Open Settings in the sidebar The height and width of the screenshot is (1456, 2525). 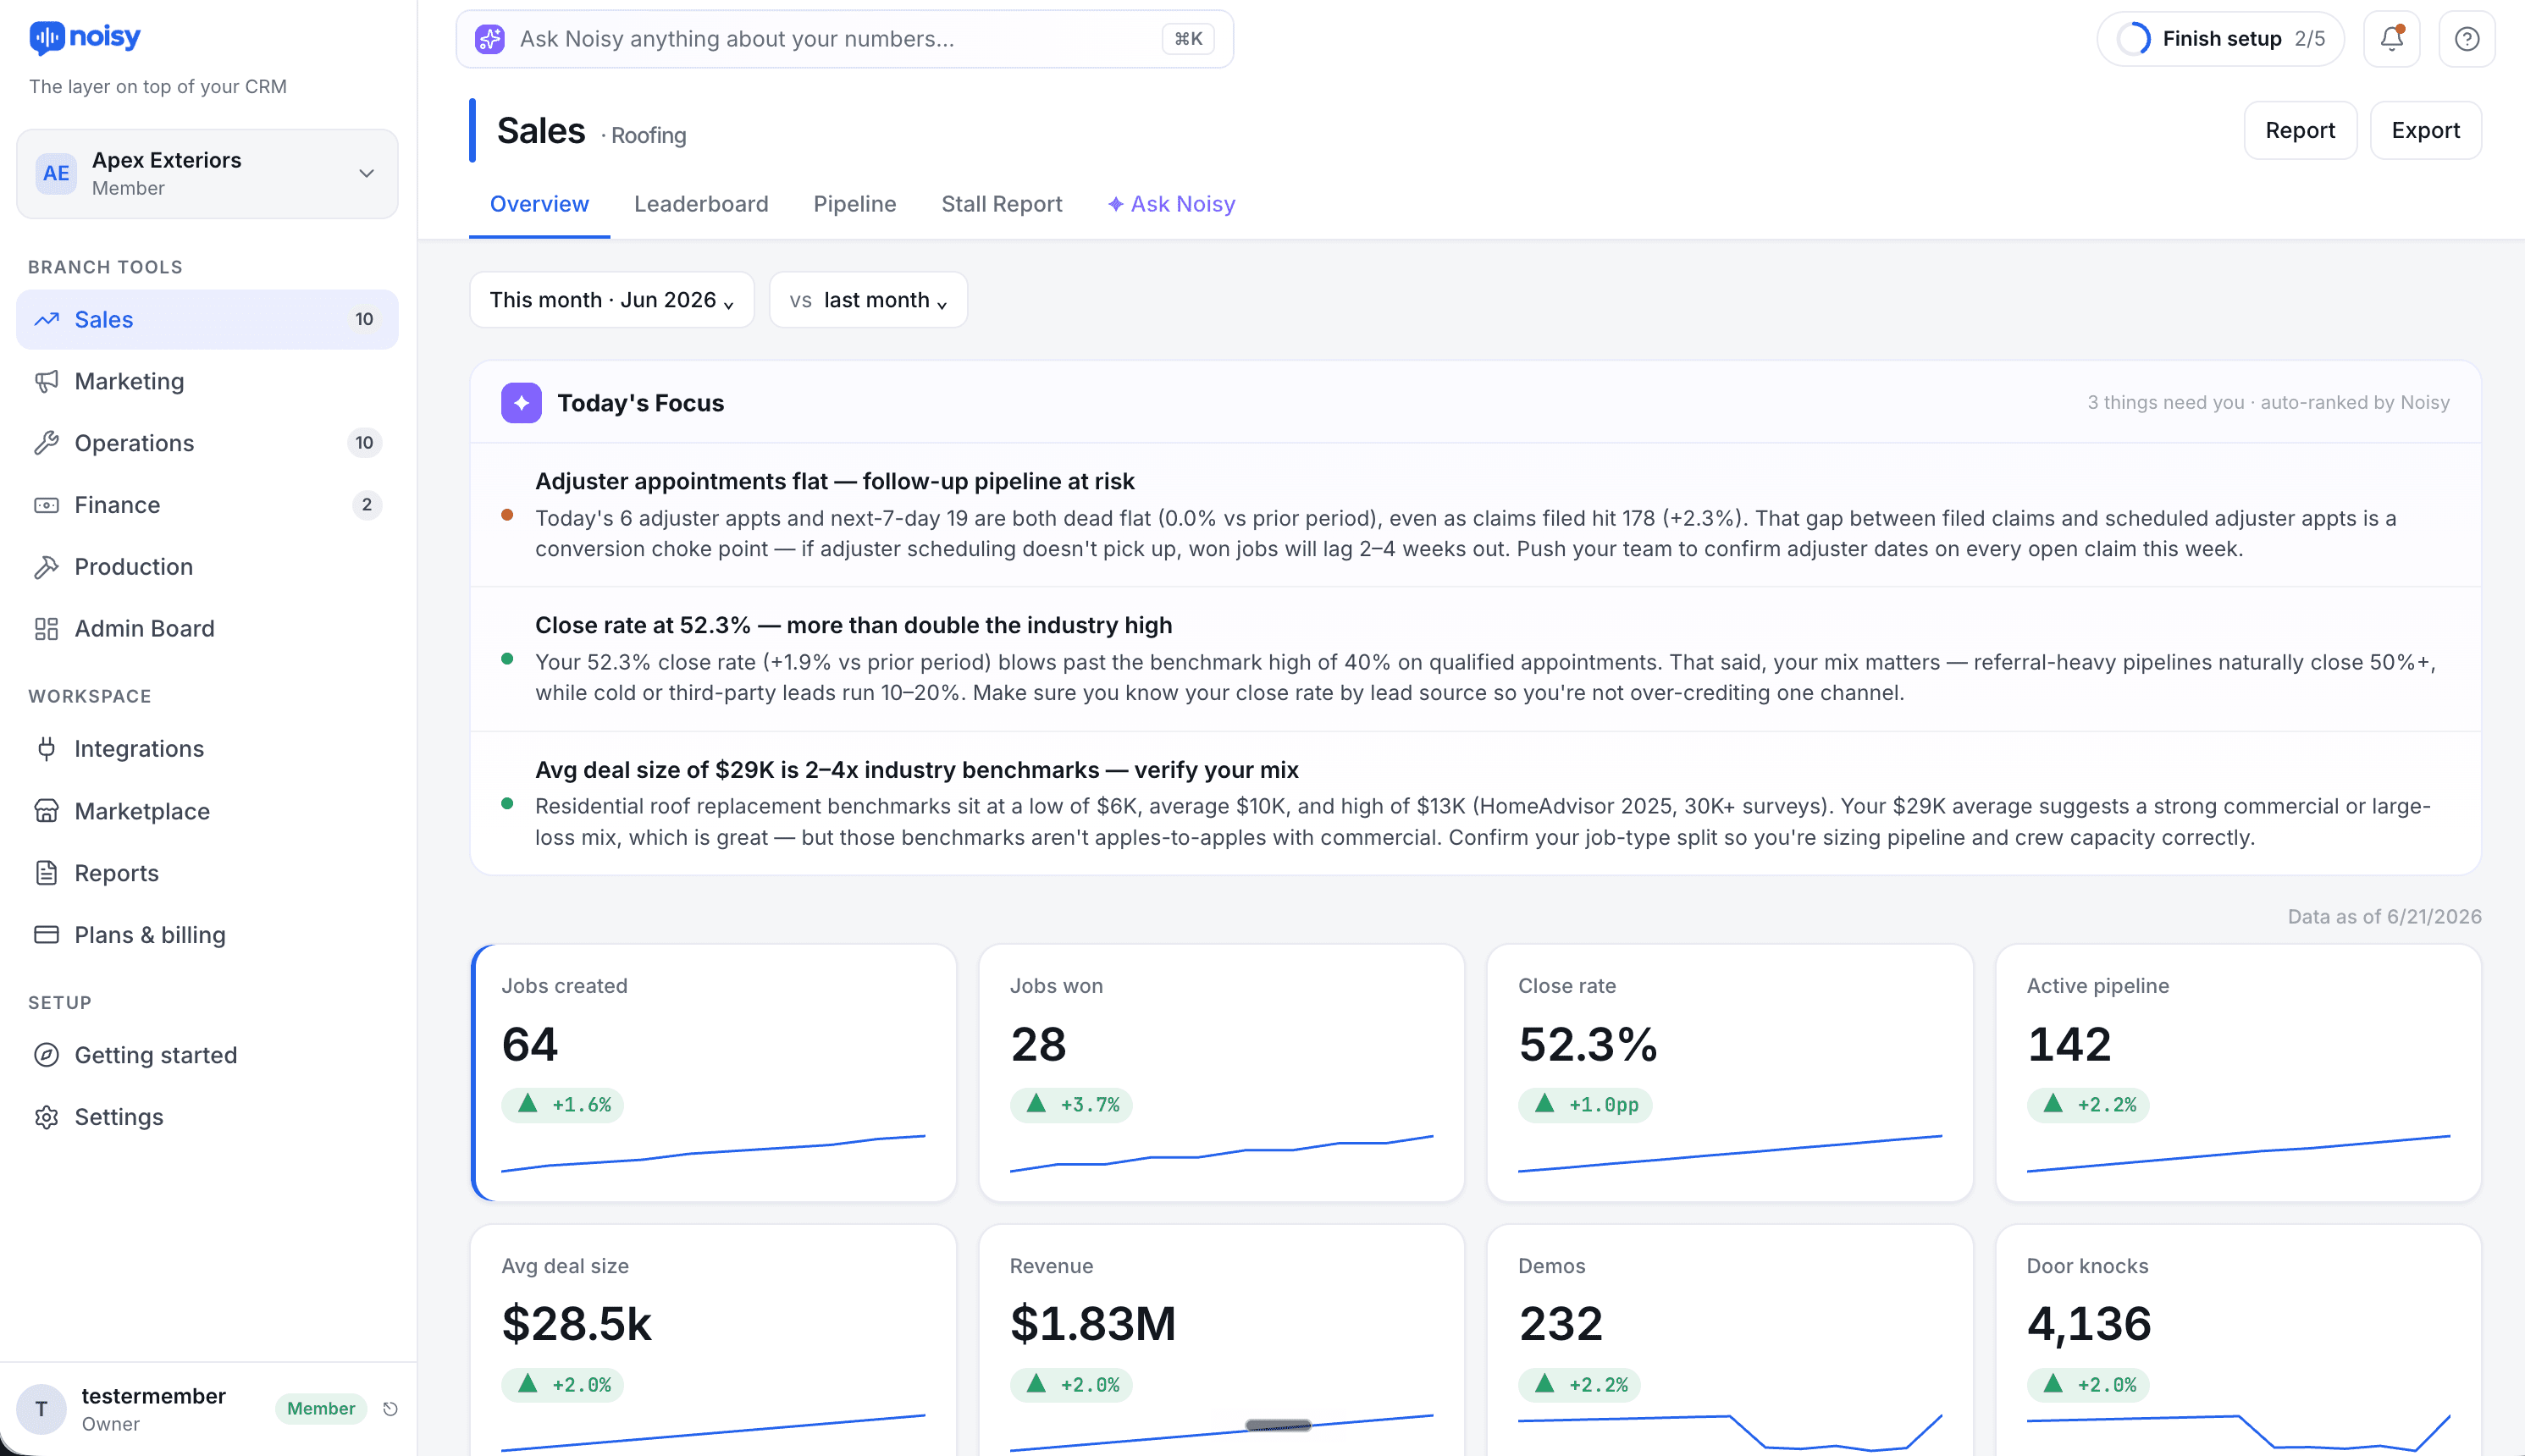click(207, 1117)
